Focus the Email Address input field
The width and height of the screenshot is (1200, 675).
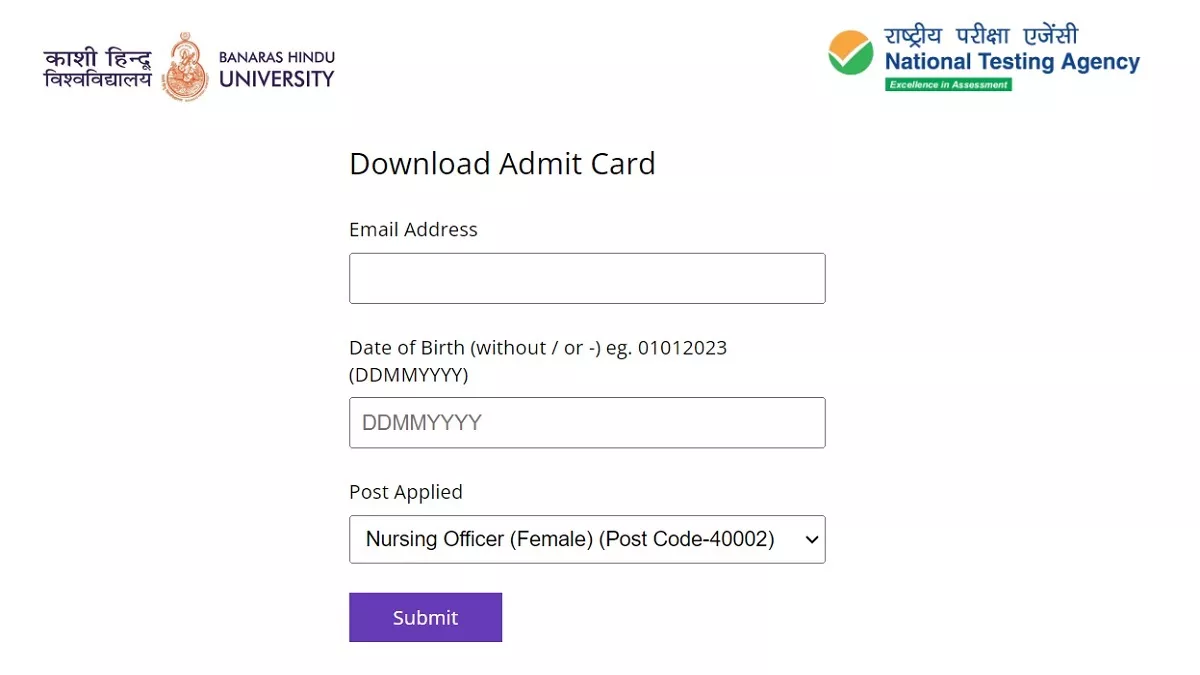tap(587, 278)
